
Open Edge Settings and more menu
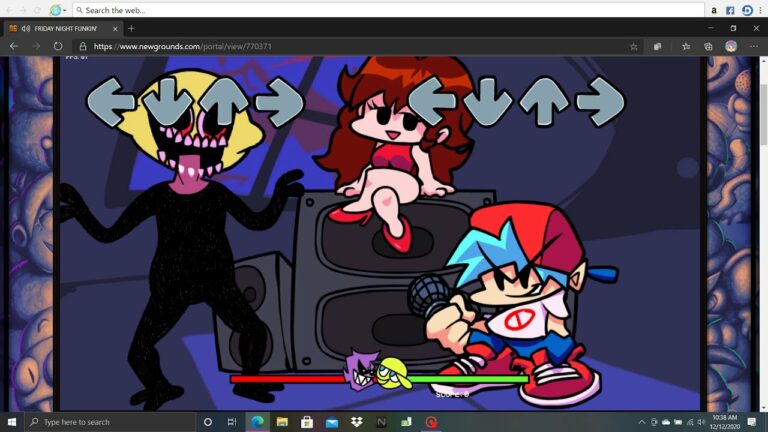pyautogui.click(x=753, y=46)
